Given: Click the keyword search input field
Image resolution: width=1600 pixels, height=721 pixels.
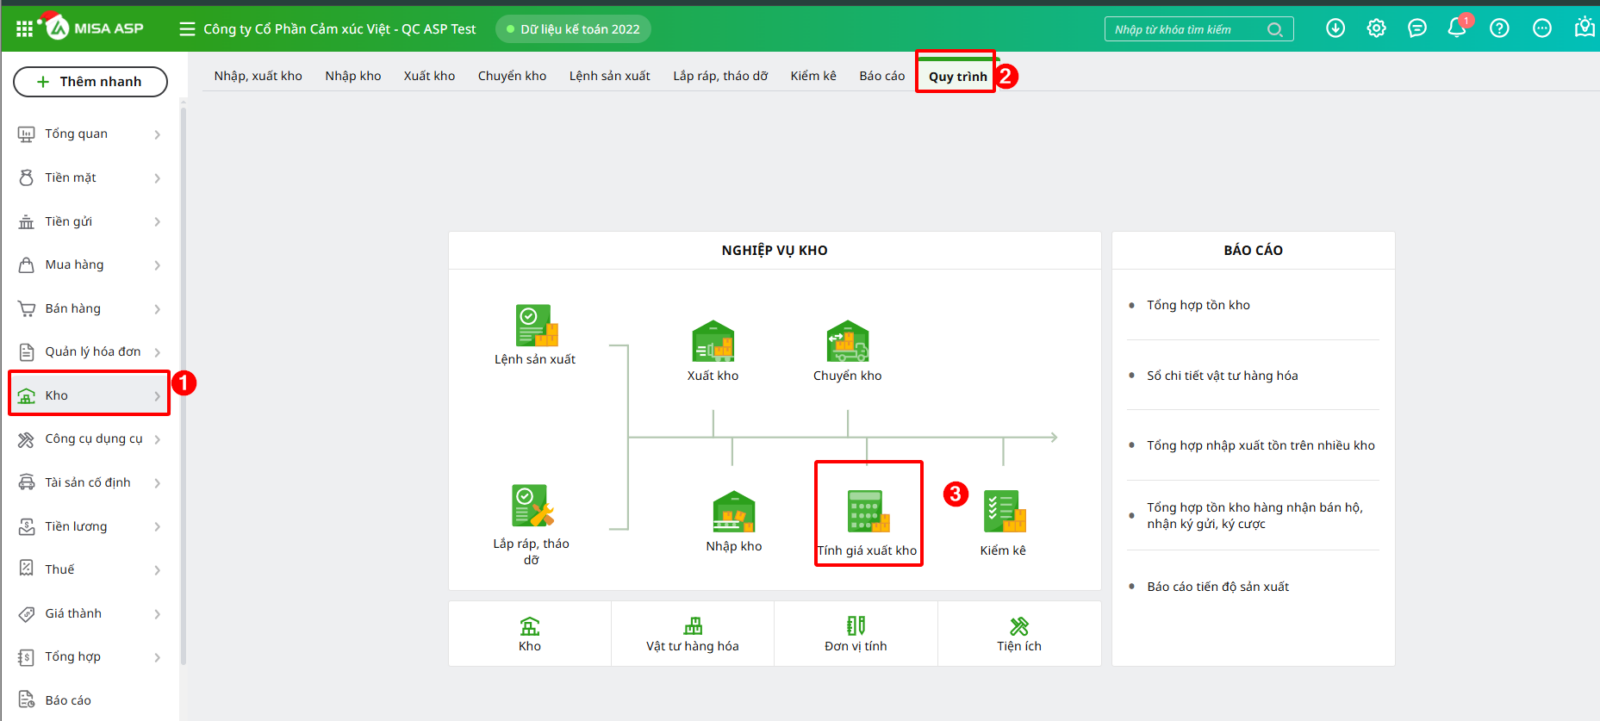Looking at the screenshot, I should tap(1186, 29).
